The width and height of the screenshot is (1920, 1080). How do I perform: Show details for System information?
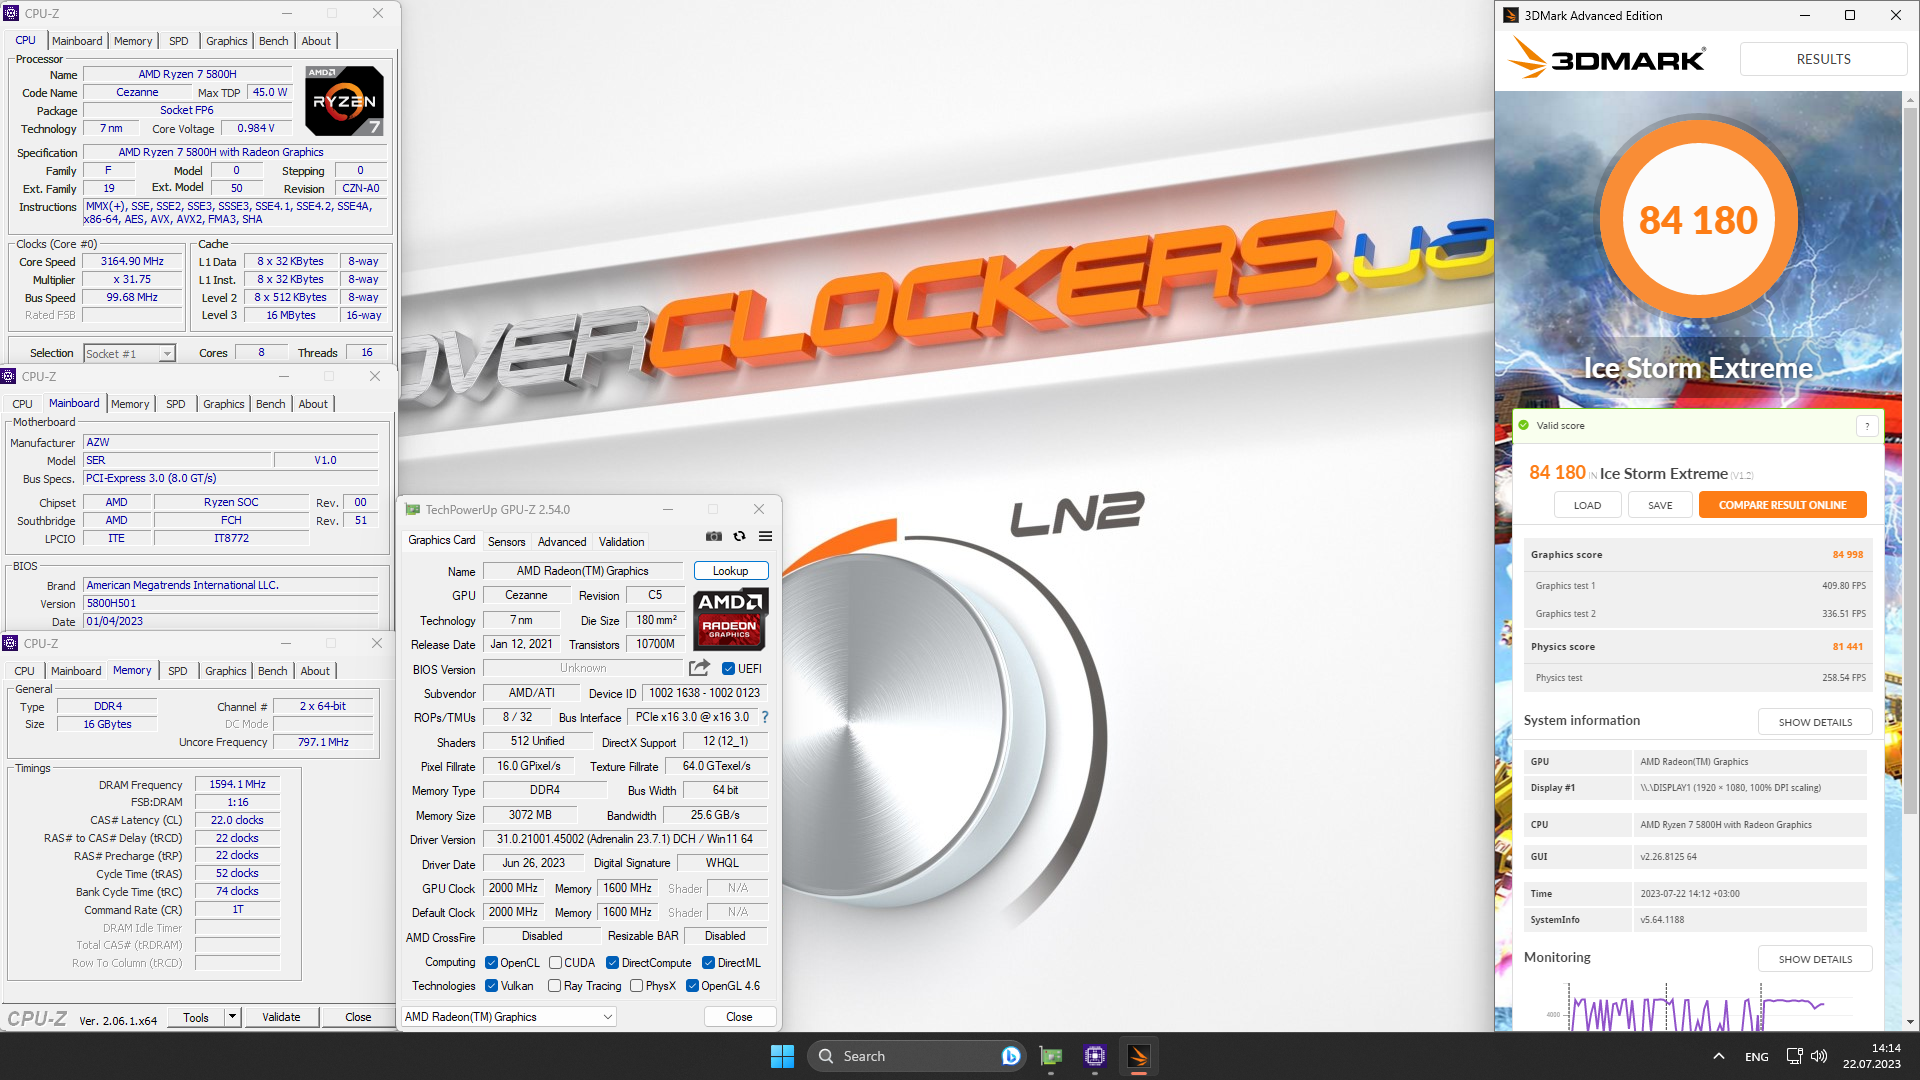(1815, 722)
